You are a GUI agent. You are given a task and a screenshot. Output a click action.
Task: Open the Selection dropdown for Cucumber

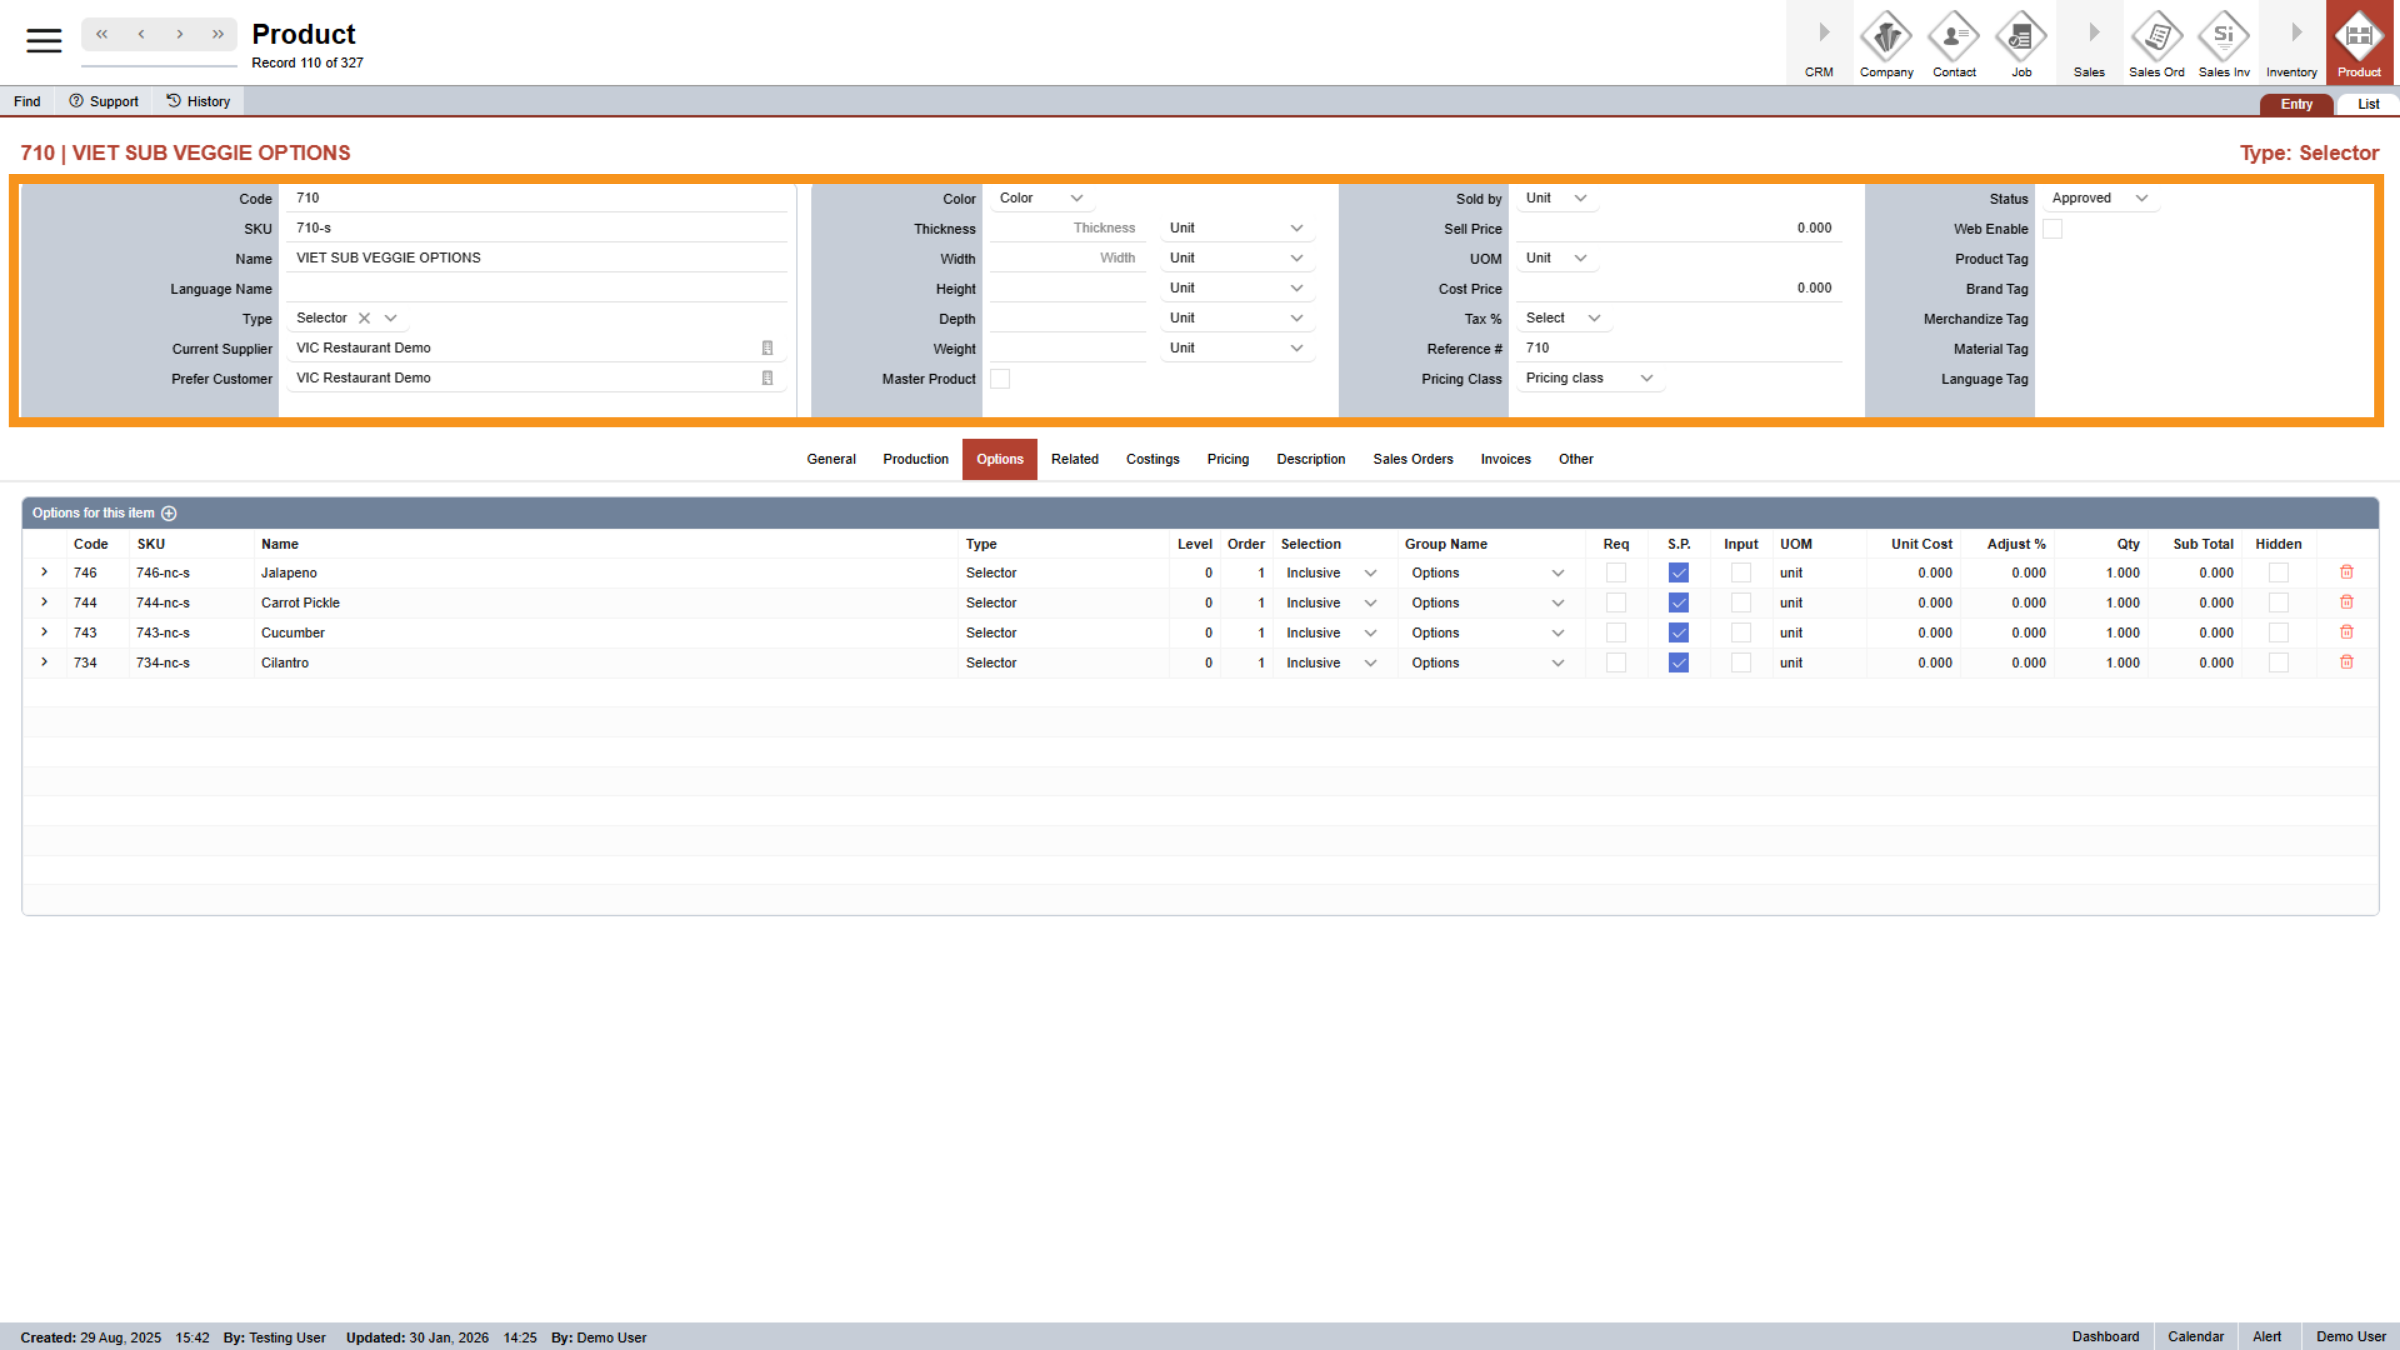[x=1370, y=632]
